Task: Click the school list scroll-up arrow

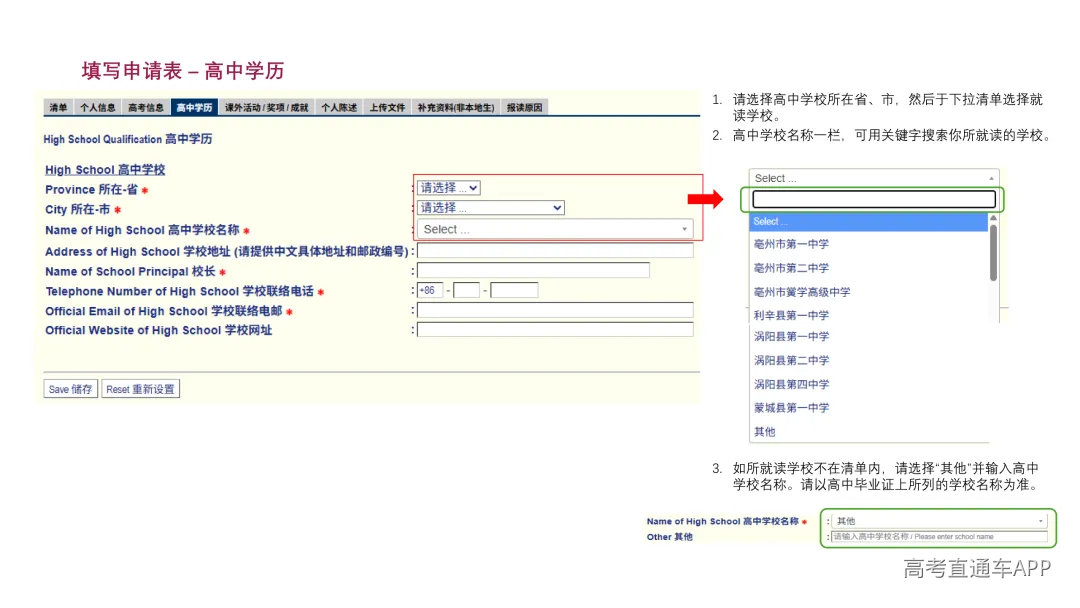Action: [993, 218]
